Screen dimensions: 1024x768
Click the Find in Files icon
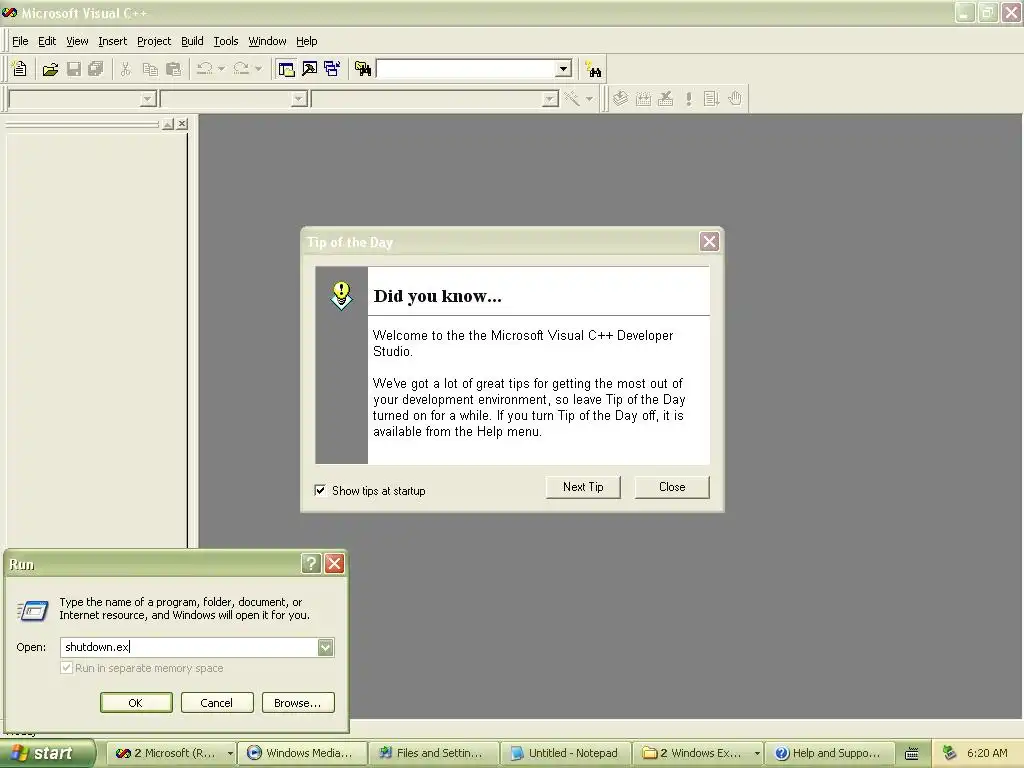363,69
